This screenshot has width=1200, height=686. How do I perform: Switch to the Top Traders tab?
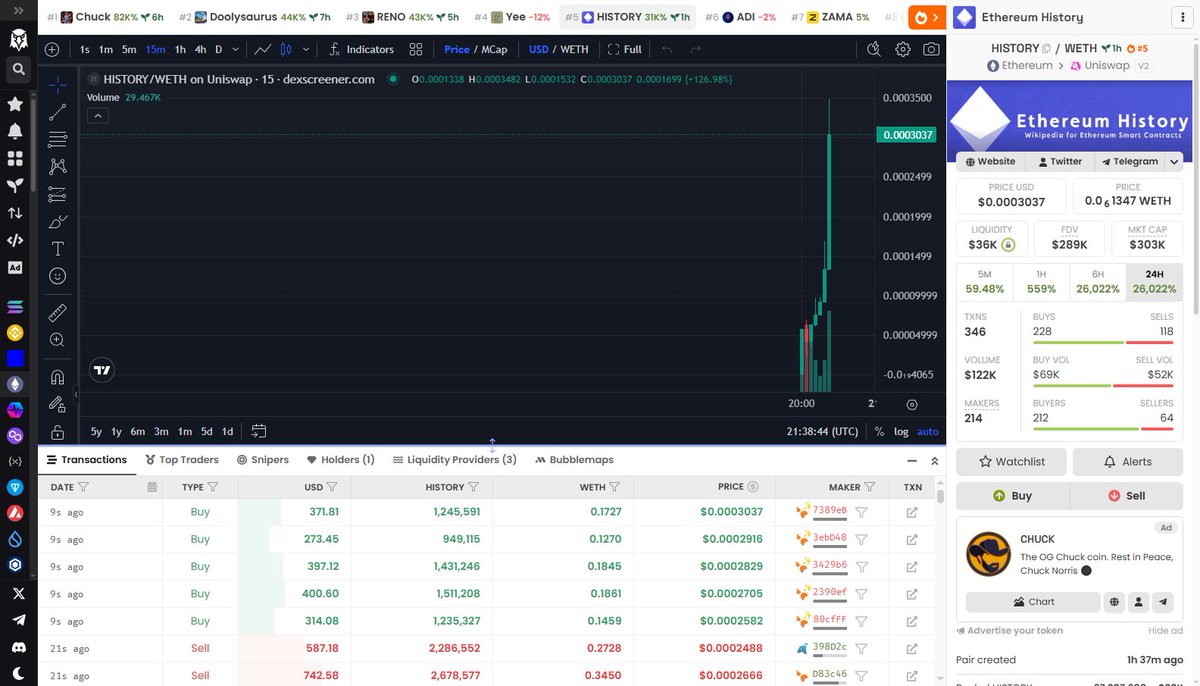click(182, 460)
